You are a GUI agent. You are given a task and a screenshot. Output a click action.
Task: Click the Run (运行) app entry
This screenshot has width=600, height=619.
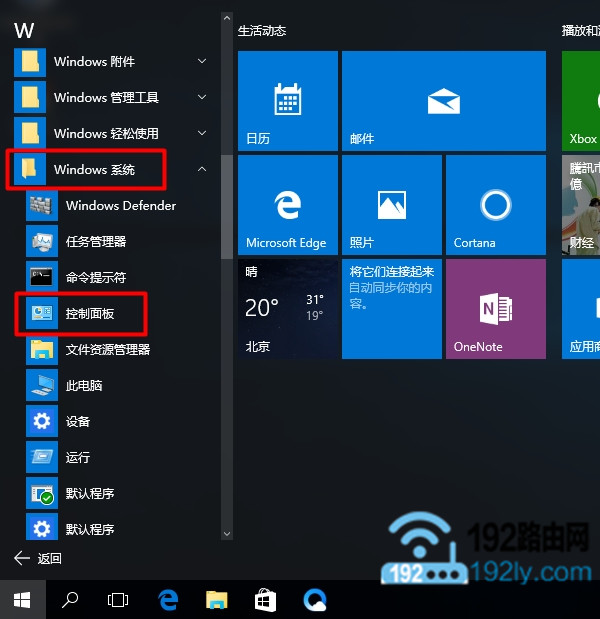(x=77, y=458)
